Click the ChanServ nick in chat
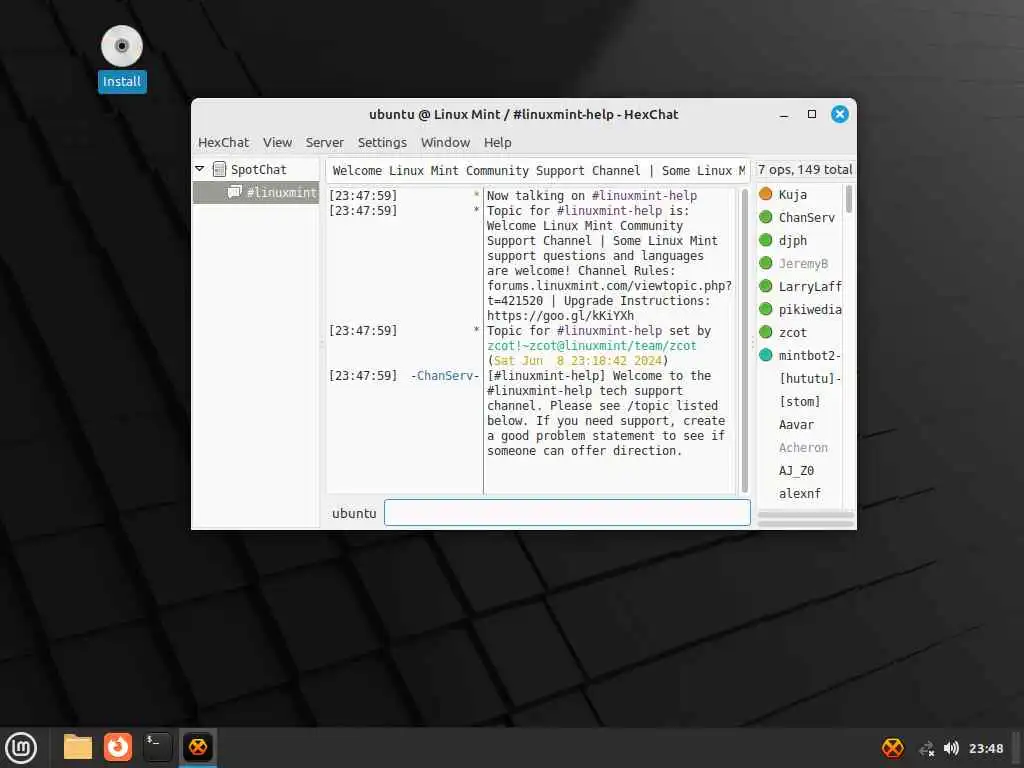Viewport: 1024px width, 768px height. (444, 376)
